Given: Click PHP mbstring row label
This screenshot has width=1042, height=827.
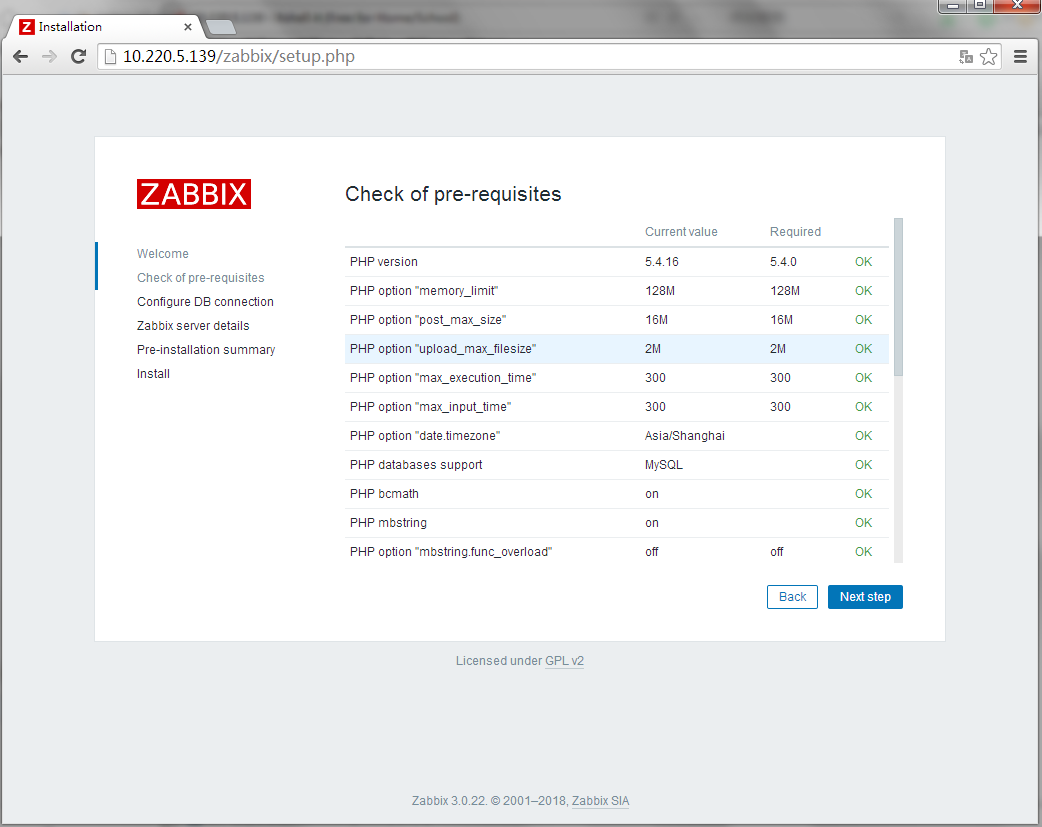Looking at the screenshot, I should click(388, 523).
